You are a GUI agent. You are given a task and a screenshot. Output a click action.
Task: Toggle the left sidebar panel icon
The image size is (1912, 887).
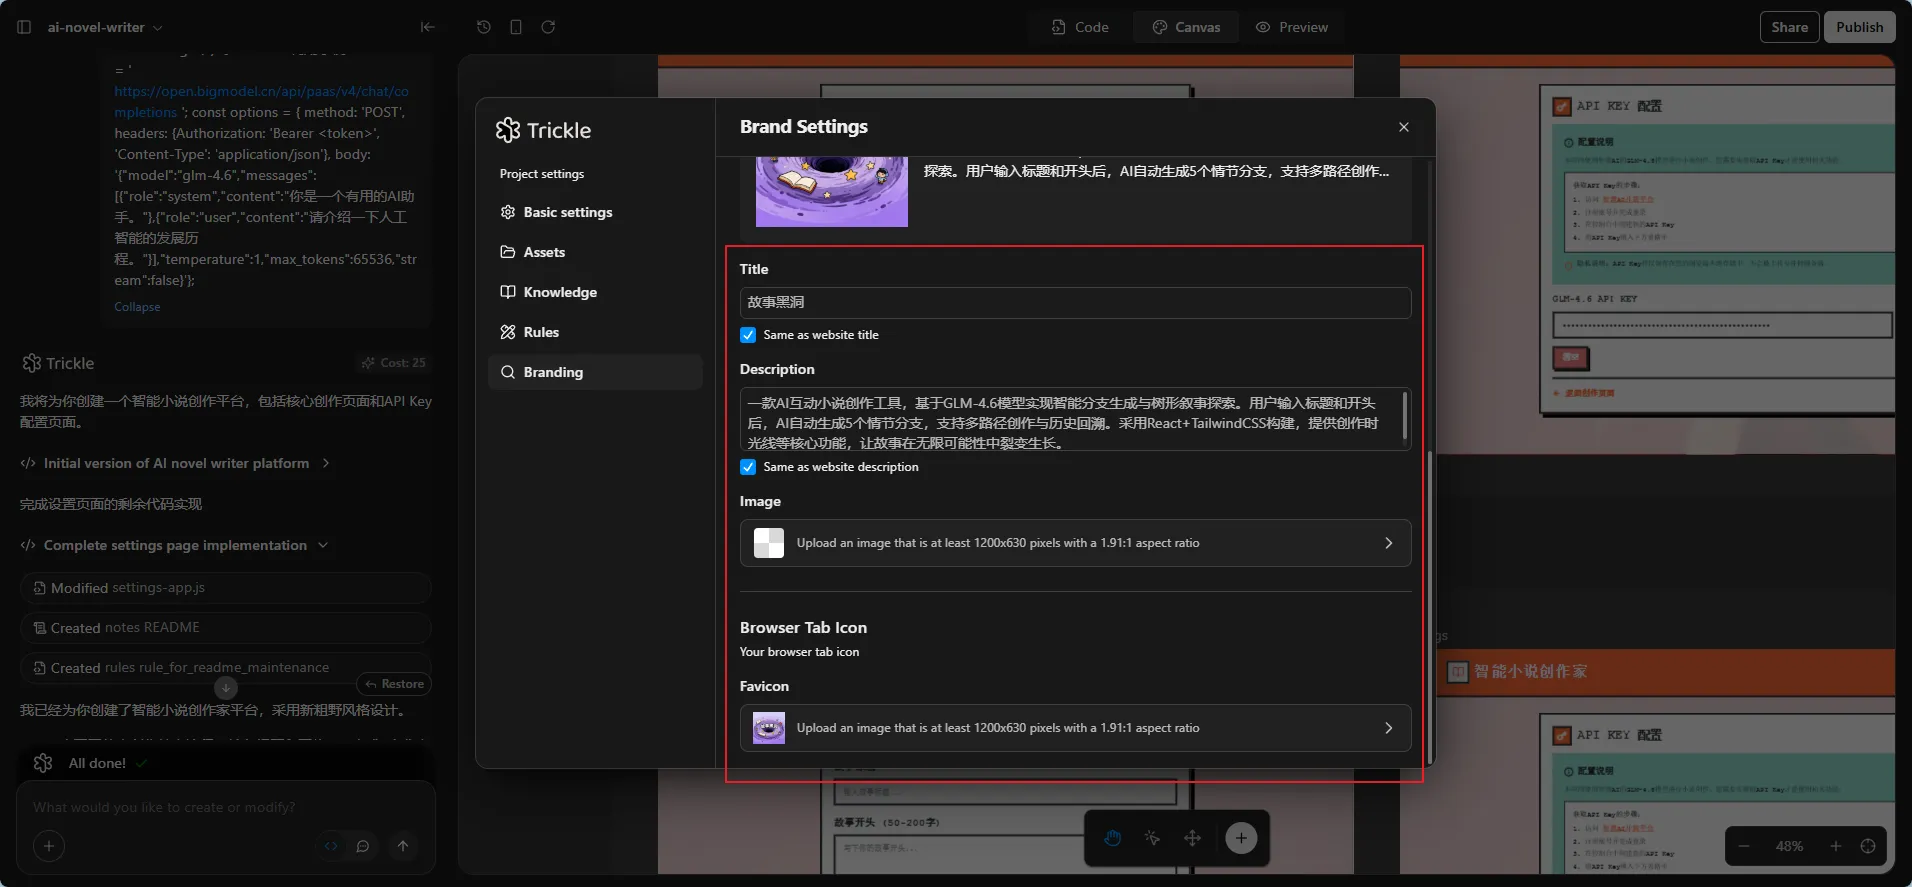(24, 27)
